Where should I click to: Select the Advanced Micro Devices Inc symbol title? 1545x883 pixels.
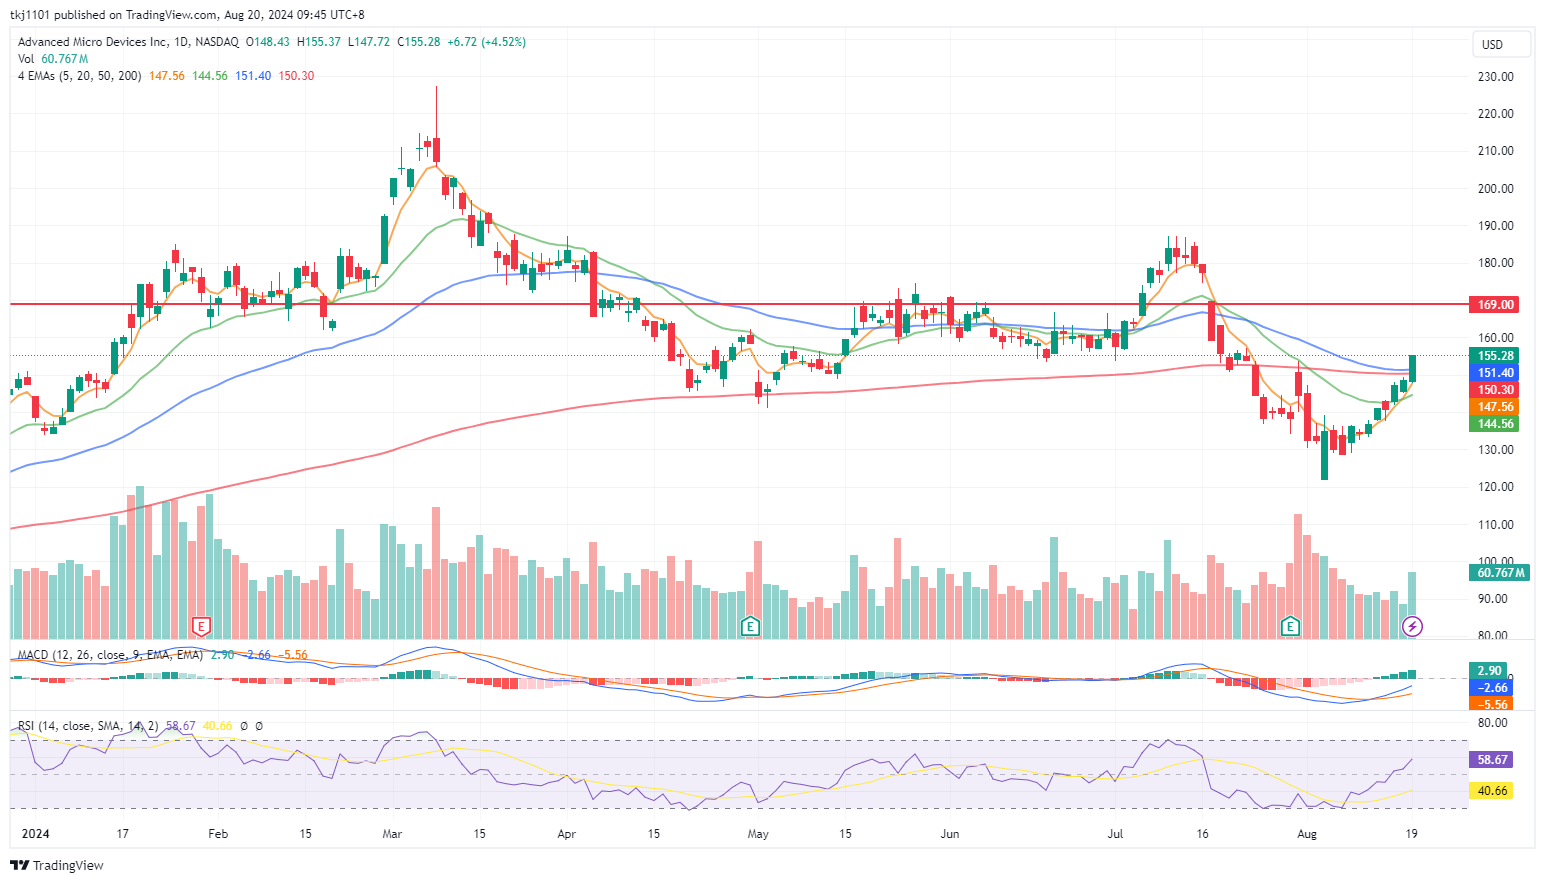pos(93,42)
